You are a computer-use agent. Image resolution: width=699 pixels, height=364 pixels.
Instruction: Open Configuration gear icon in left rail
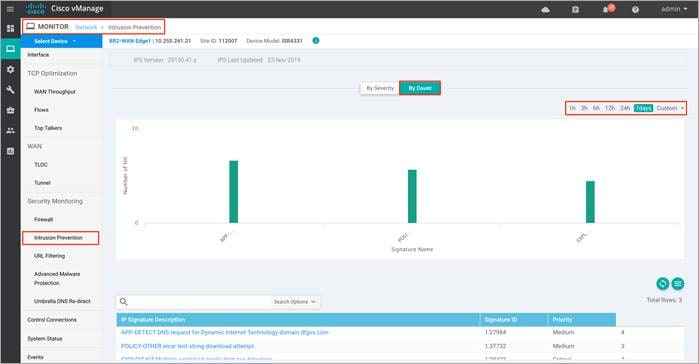10,70
